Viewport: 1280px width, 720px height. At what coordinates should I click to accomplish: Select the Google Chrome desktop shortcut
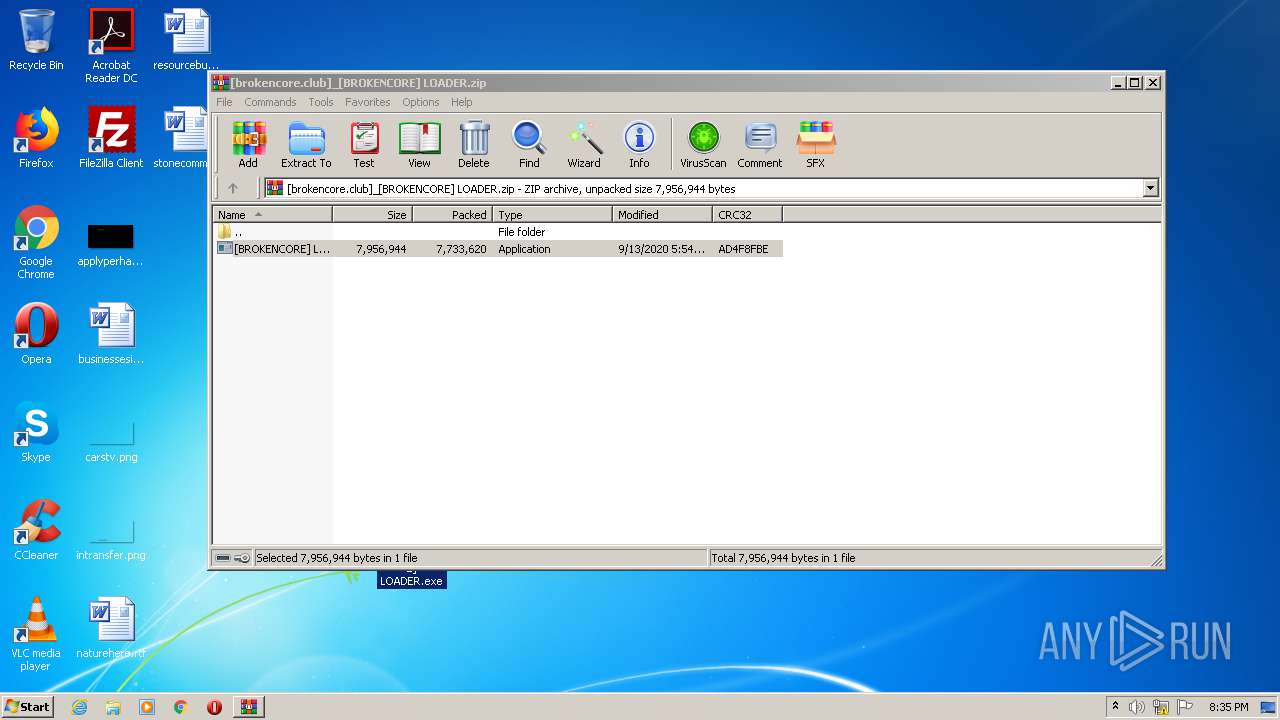pyautogui.click(x=36, y=242)
